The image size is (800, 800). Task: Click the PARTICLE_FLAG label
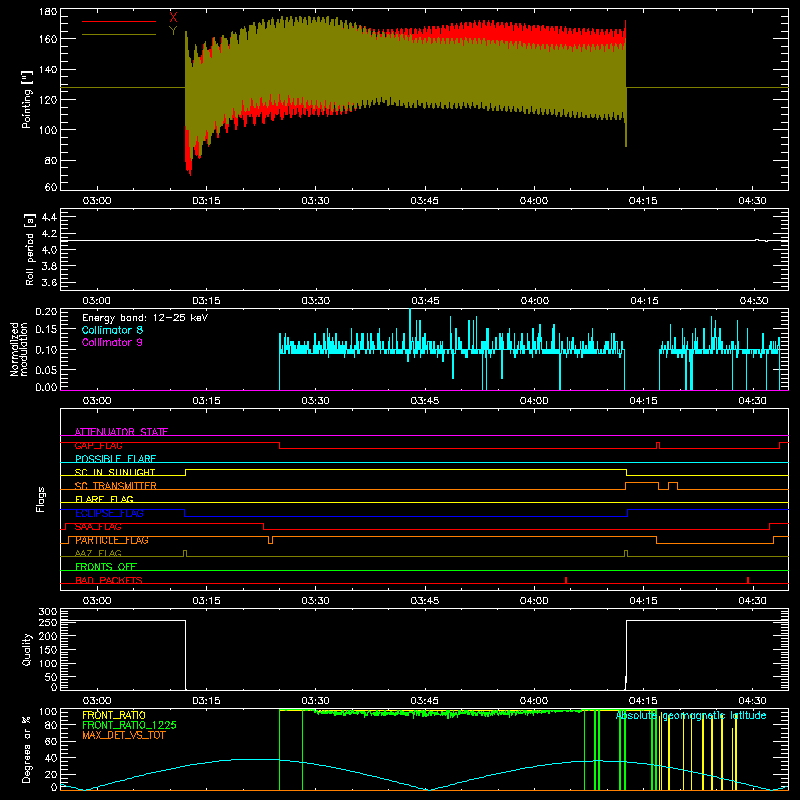[112, 540]
